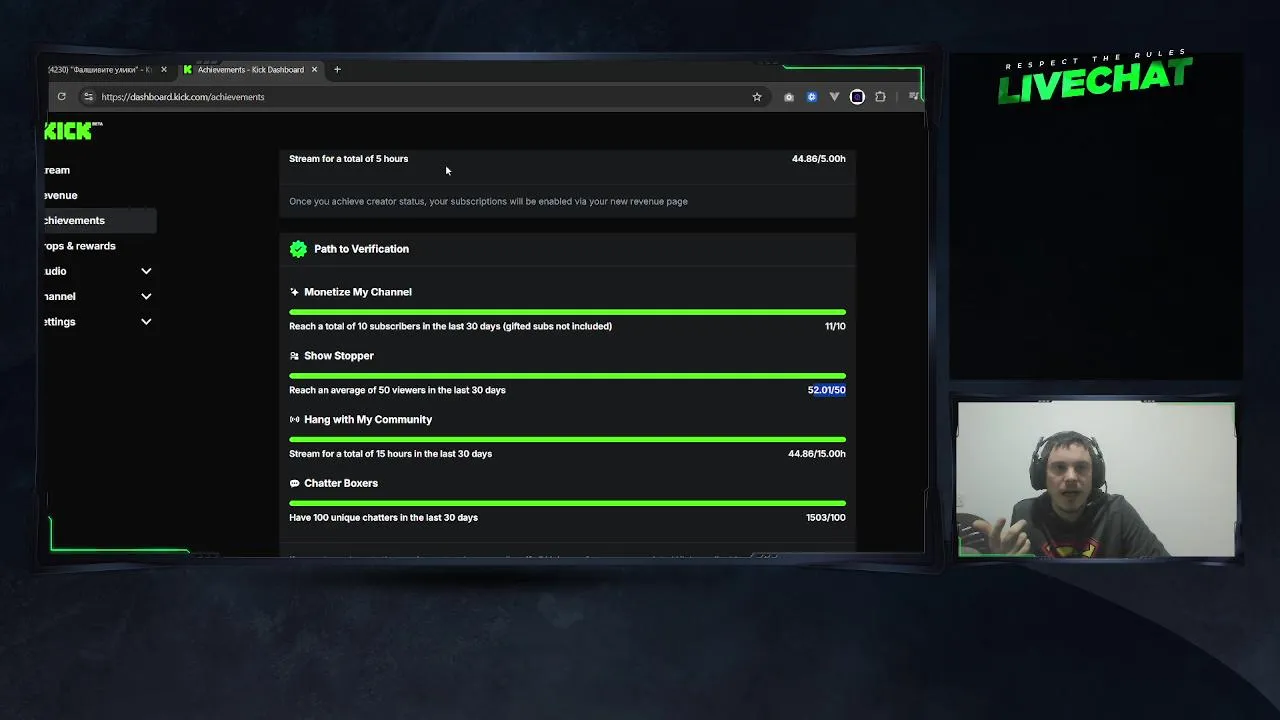Select Achievements in the sidebar

[99, 220]
